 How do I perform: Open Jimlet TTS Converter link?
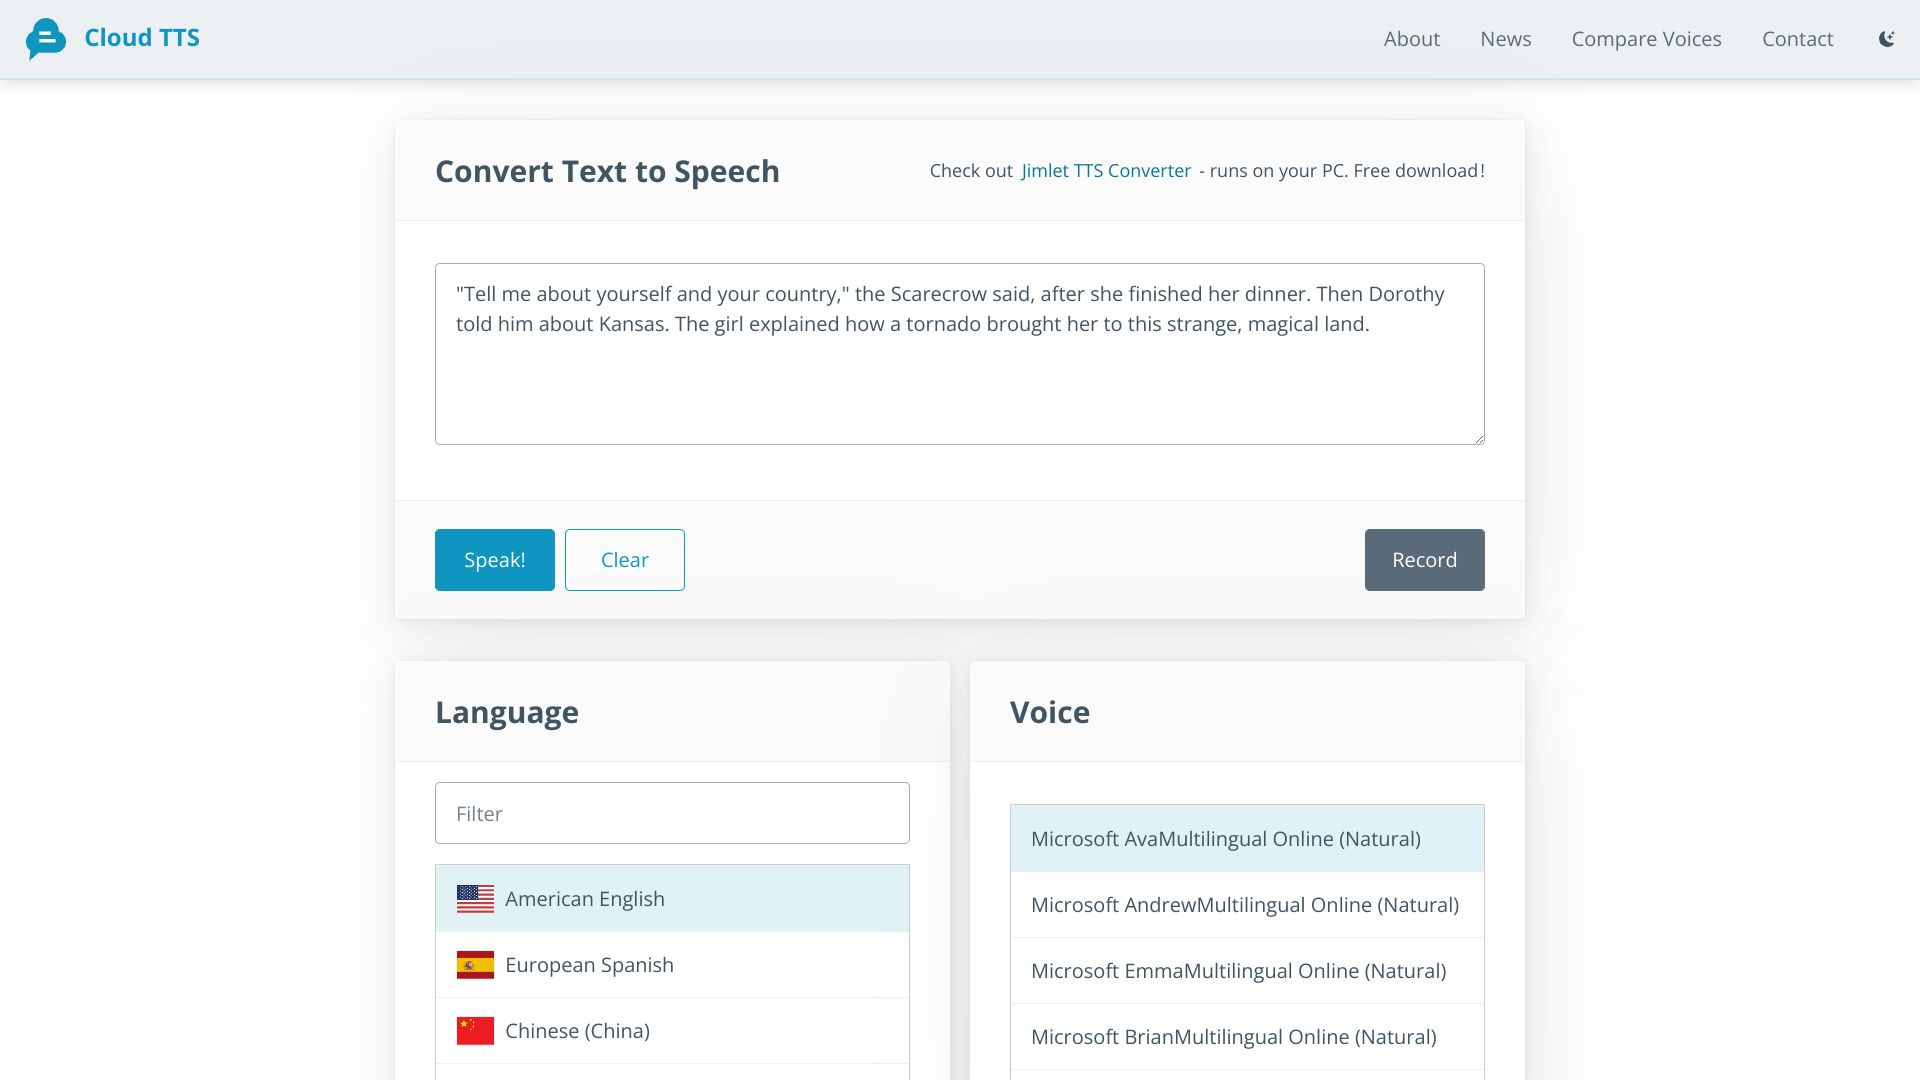click(1106, 171)
